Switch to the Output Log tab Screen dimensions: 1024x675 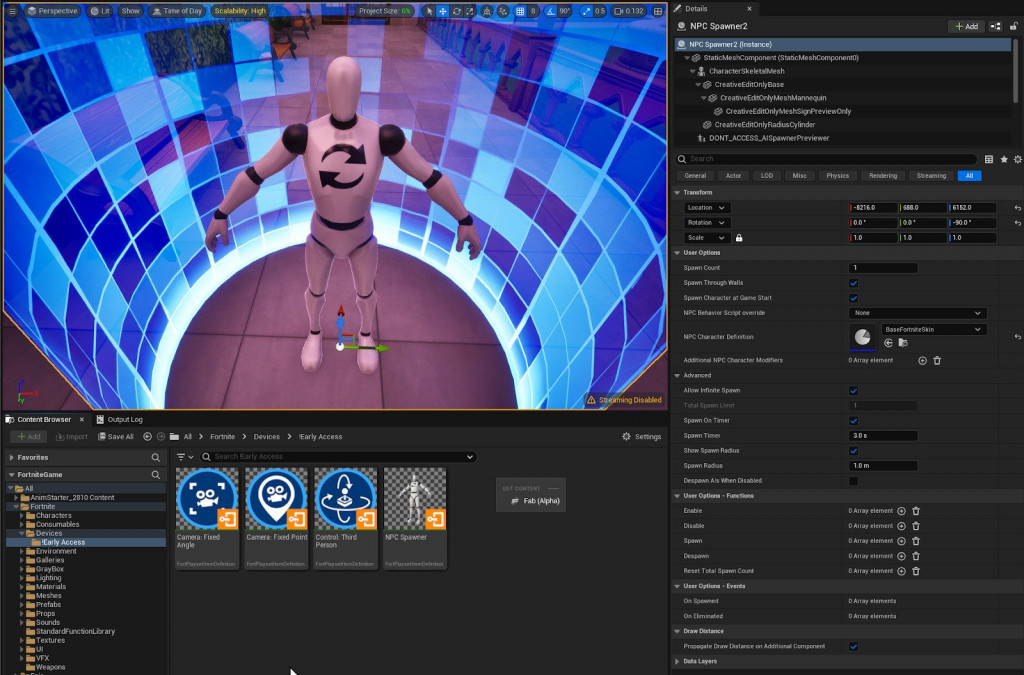click(120, 420)
